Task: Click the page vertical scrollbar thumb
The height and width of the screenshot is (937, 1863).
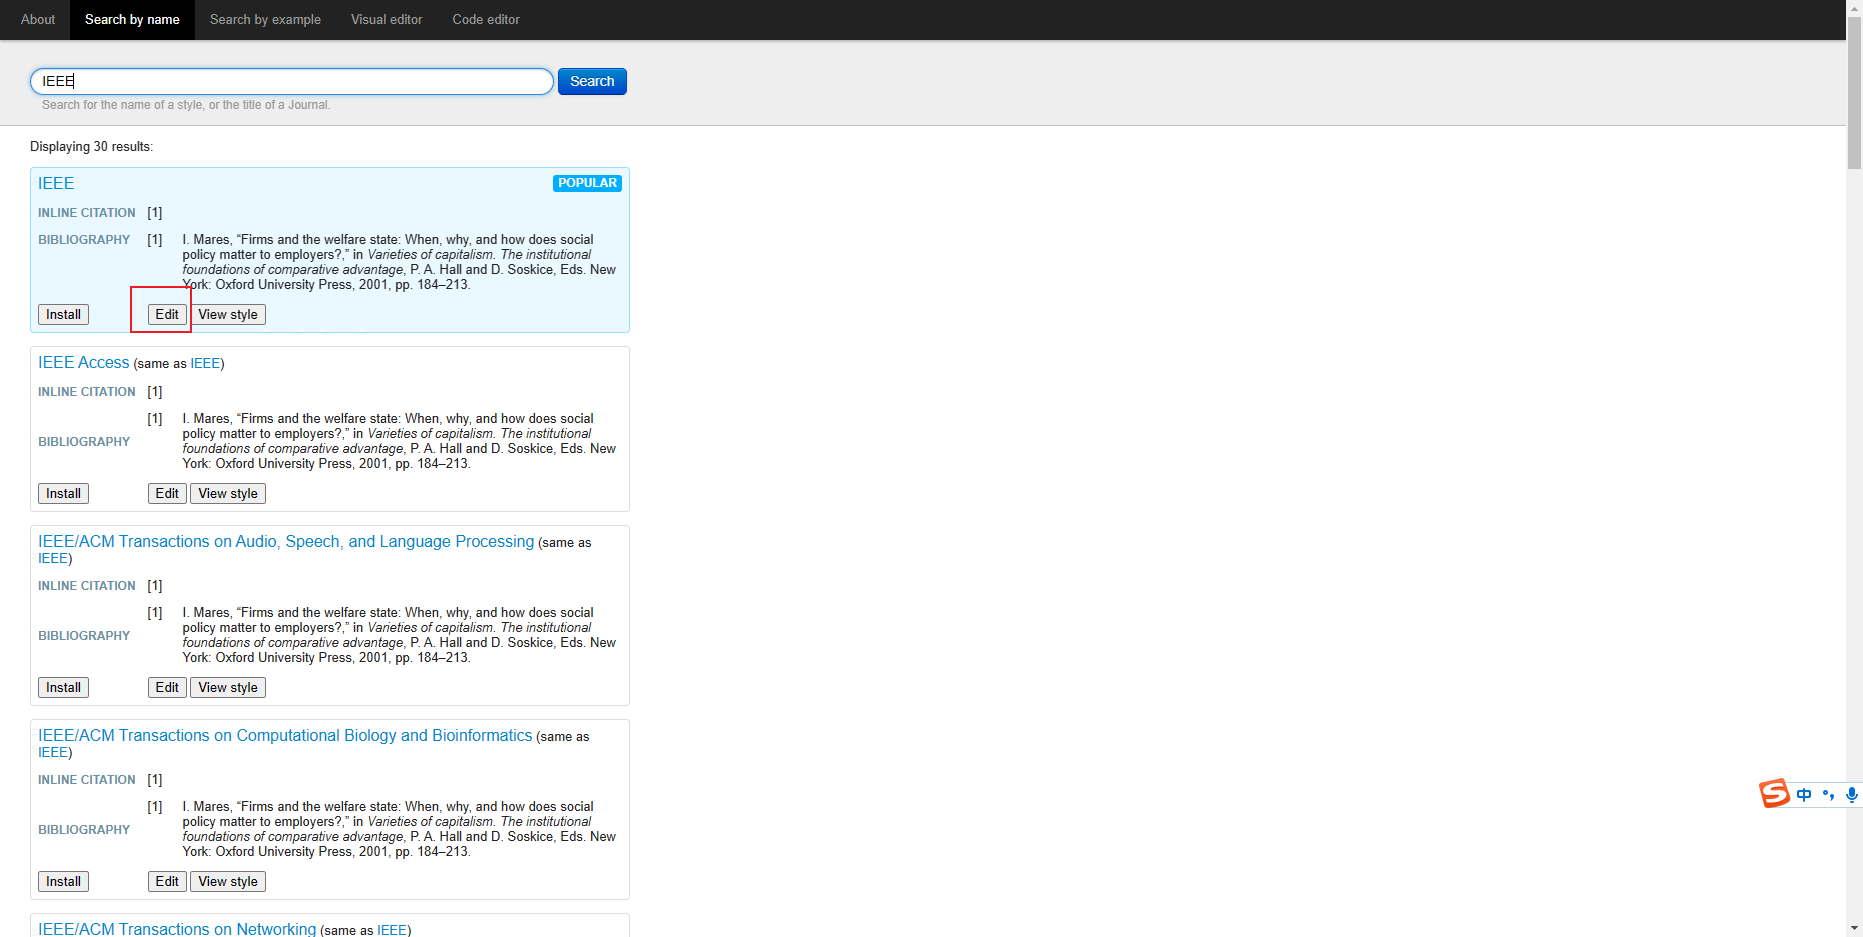Action: pyautogui.click(x=1854, y=92)
